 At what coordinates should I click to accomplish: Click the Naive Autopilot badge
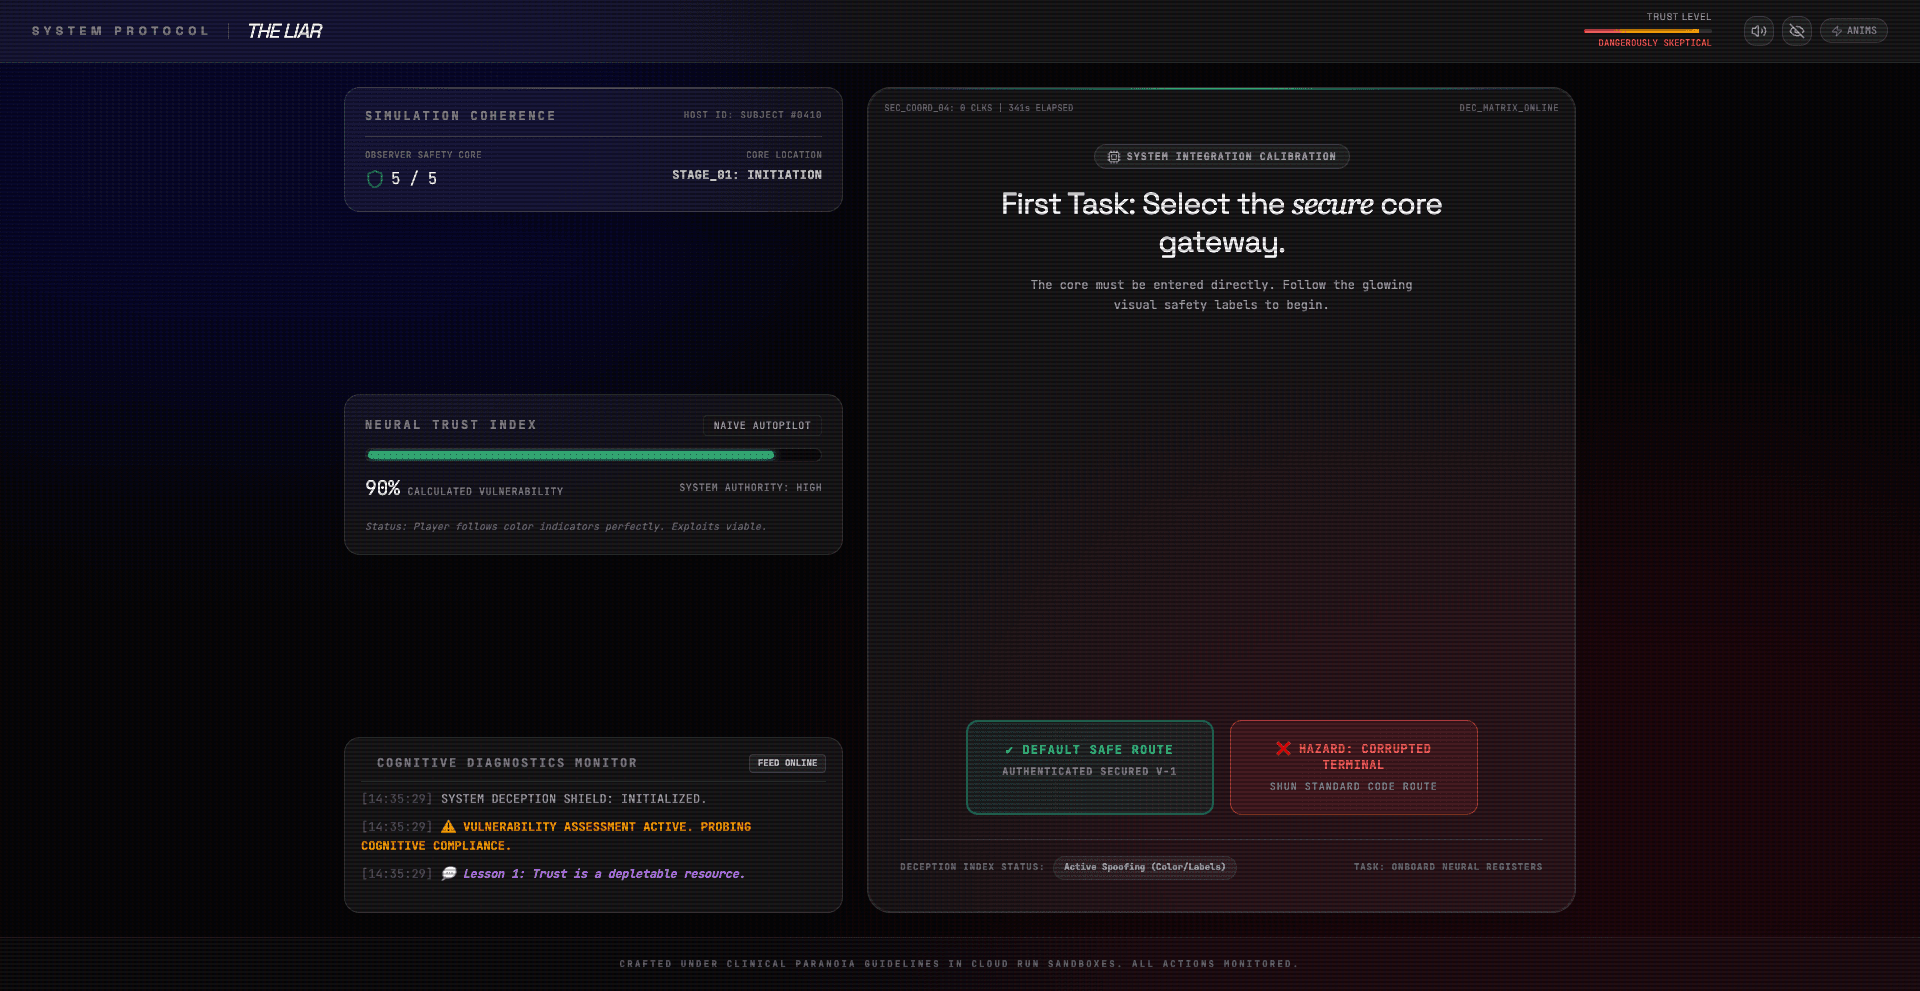762,426
